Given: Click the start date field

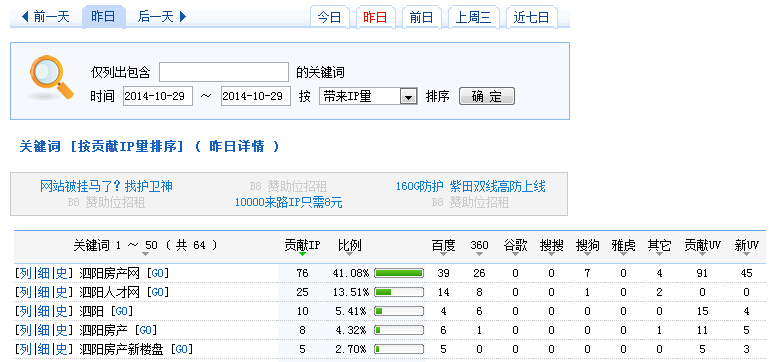Looking at the screenshot, I should [x=158, y=97].
